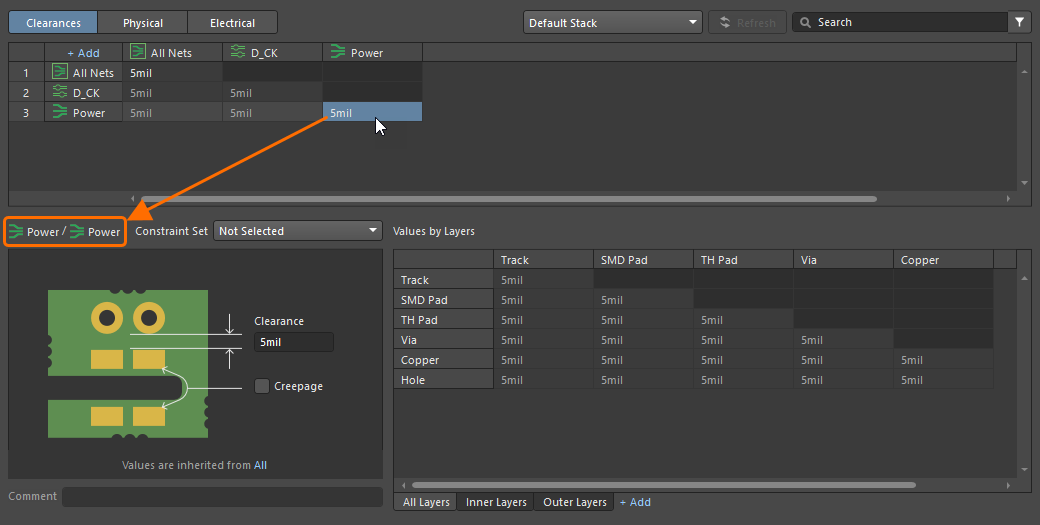Select the All Nets row icon
The height and width of the screenshot is (525, 1040).
[x=60, y=73]
